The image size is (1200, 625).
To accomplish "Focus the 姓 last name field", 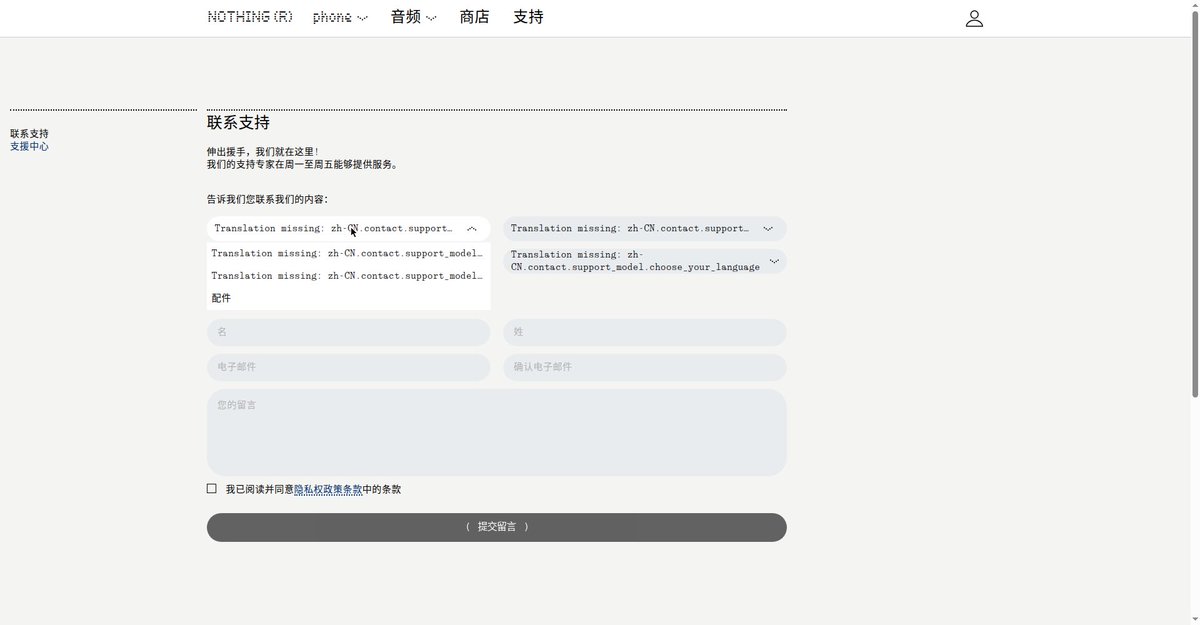I will (x=644, y=332).
